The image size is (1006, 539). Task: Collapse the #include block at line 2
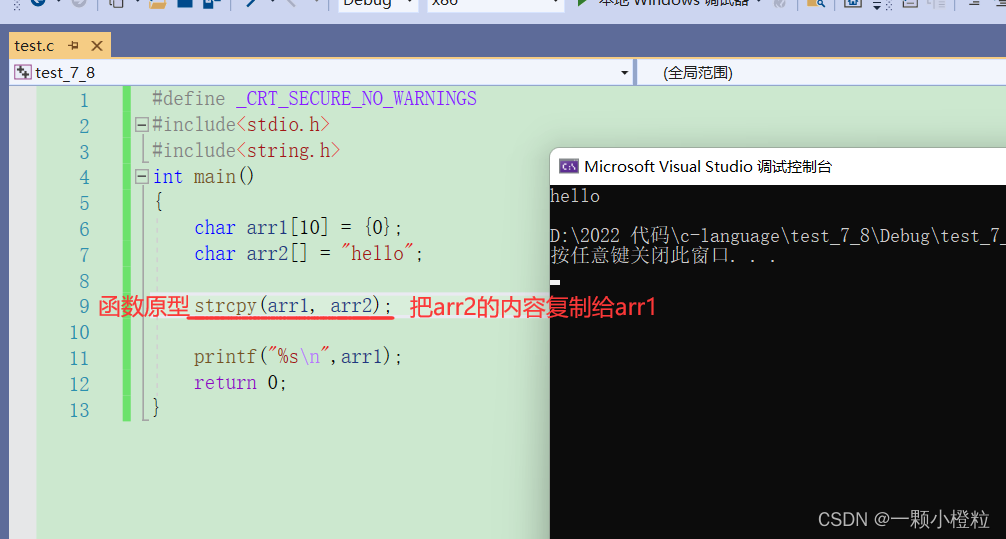tap(142, 125)
